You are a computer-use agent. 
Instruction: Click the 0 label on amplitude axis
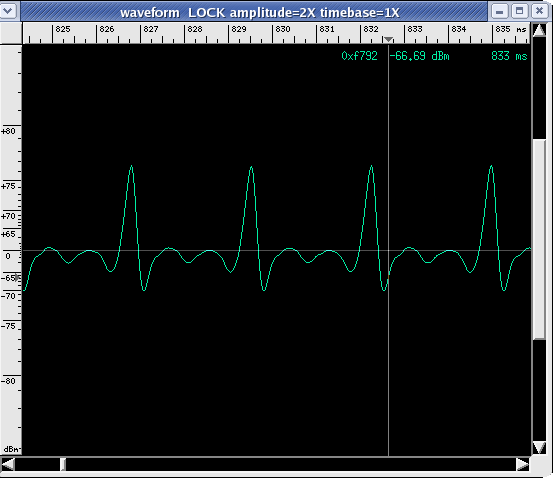pyautogui.click(x=8, y=256)
